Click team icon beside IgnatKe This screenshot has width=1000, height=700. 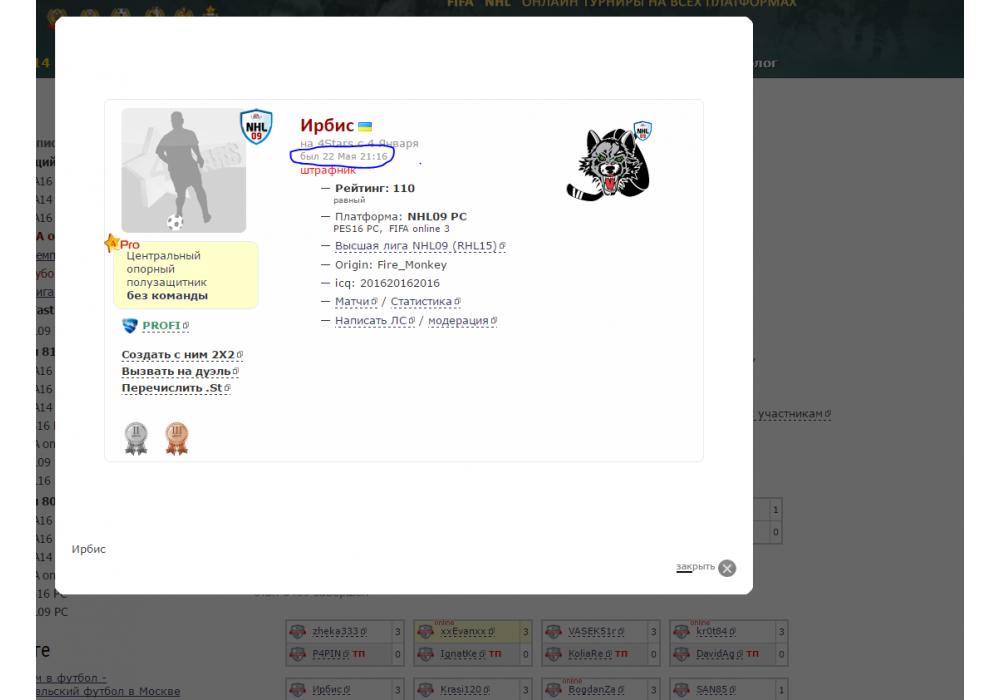click(x=425, y=654)
